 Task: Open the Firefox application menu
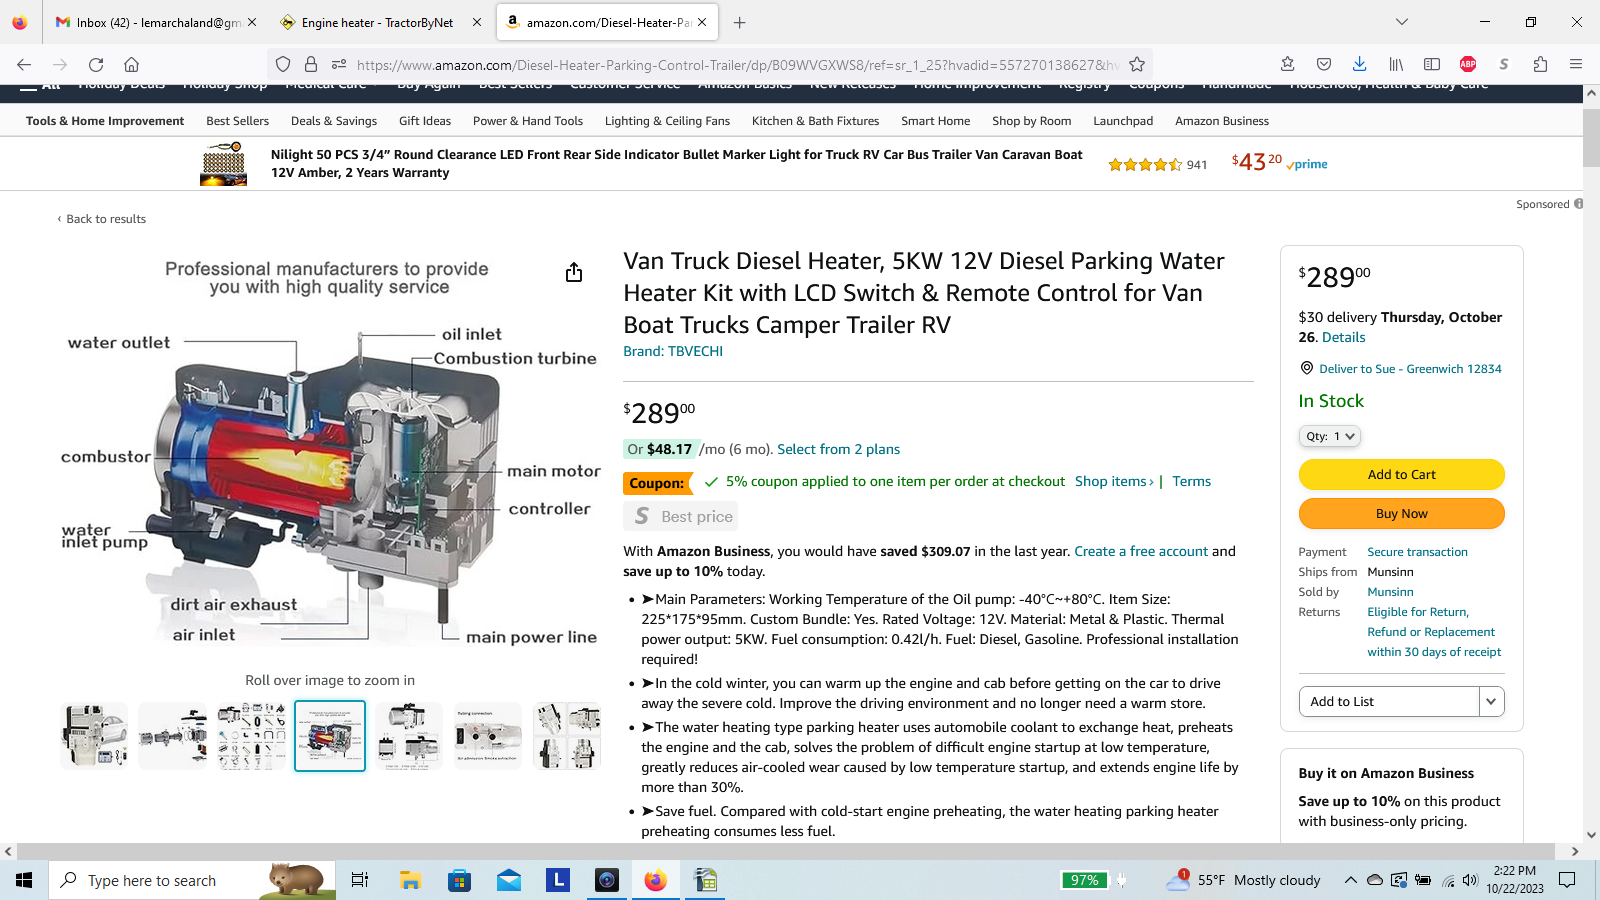[x=1576, y=64]
